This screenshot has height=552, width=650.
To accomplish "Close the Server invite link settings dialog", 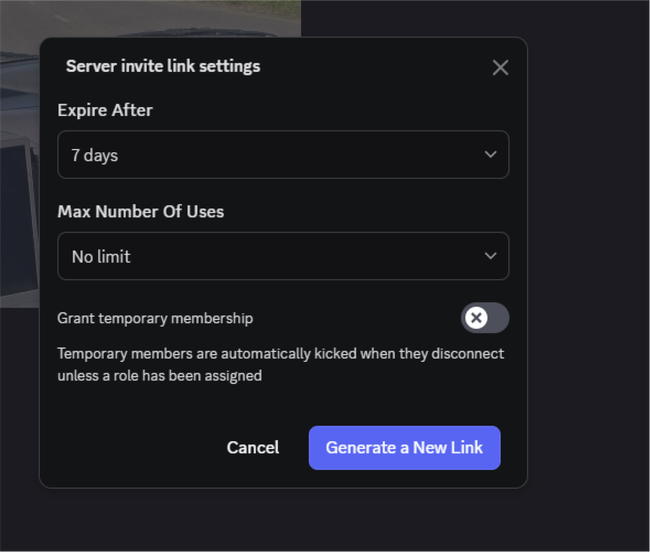I will pos(500,67).
